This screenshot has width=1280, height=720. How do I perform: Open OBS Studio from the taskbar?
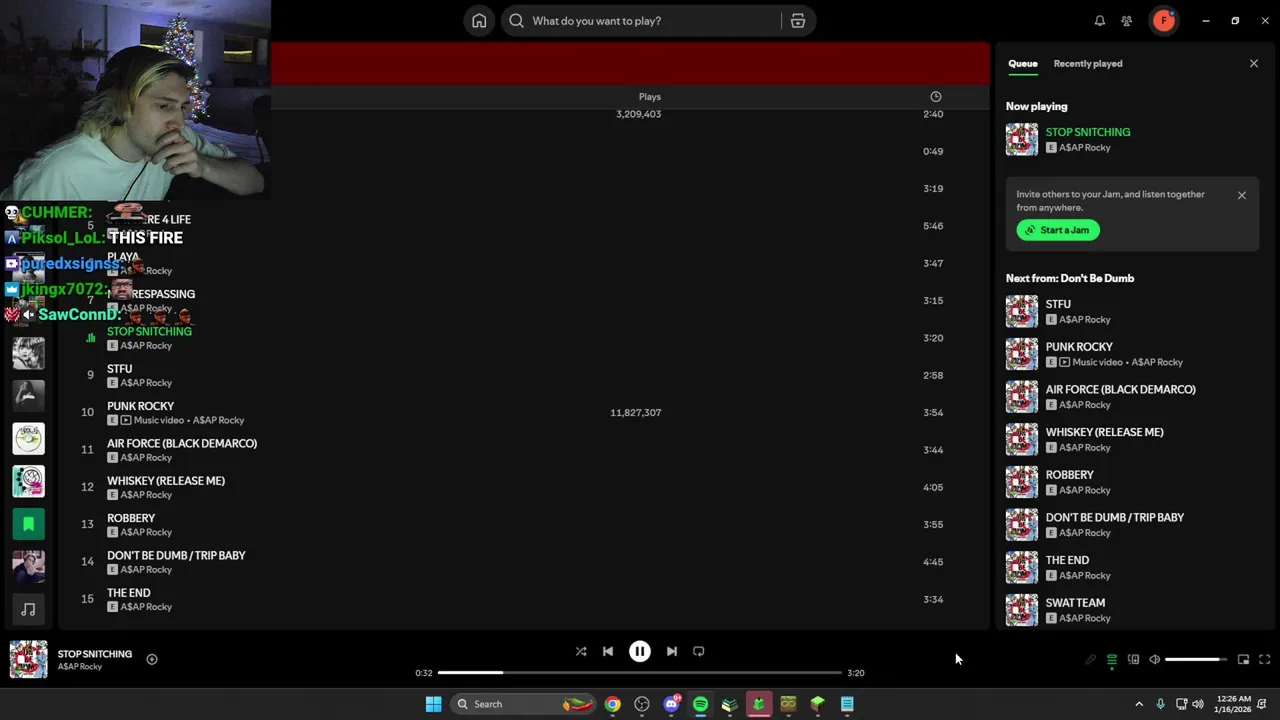pos(642,704)
